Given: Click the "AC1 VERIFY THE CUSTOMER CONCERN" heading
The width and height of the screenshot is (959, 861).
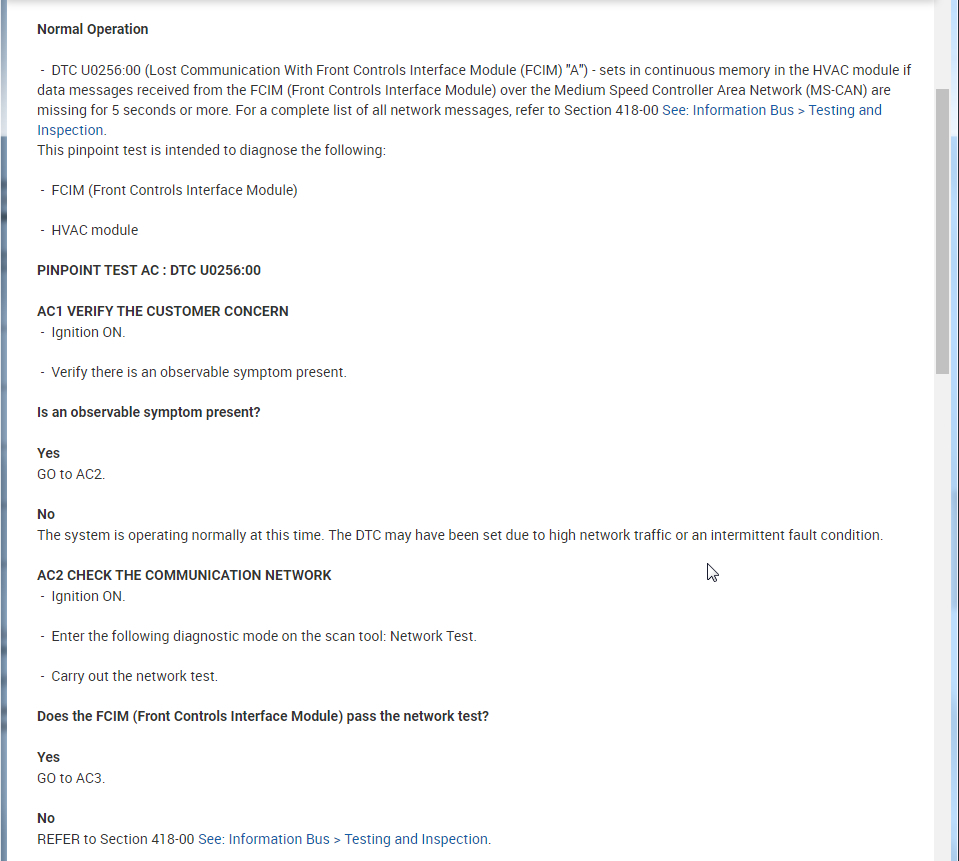Looking at the screenshot, I should [163, 311].
